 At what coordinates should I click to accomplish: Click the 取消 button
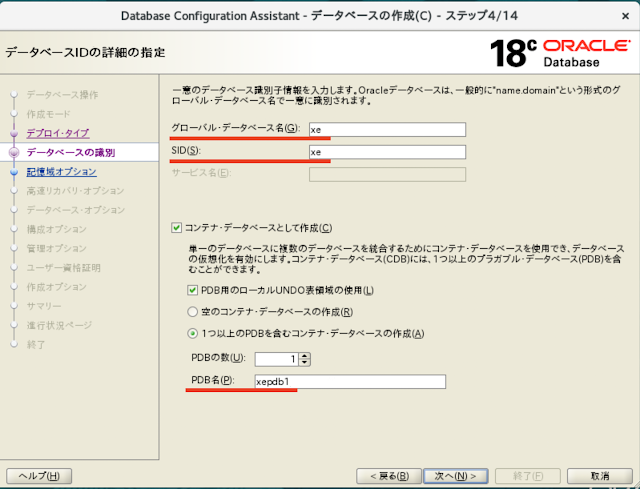[600, 476]
